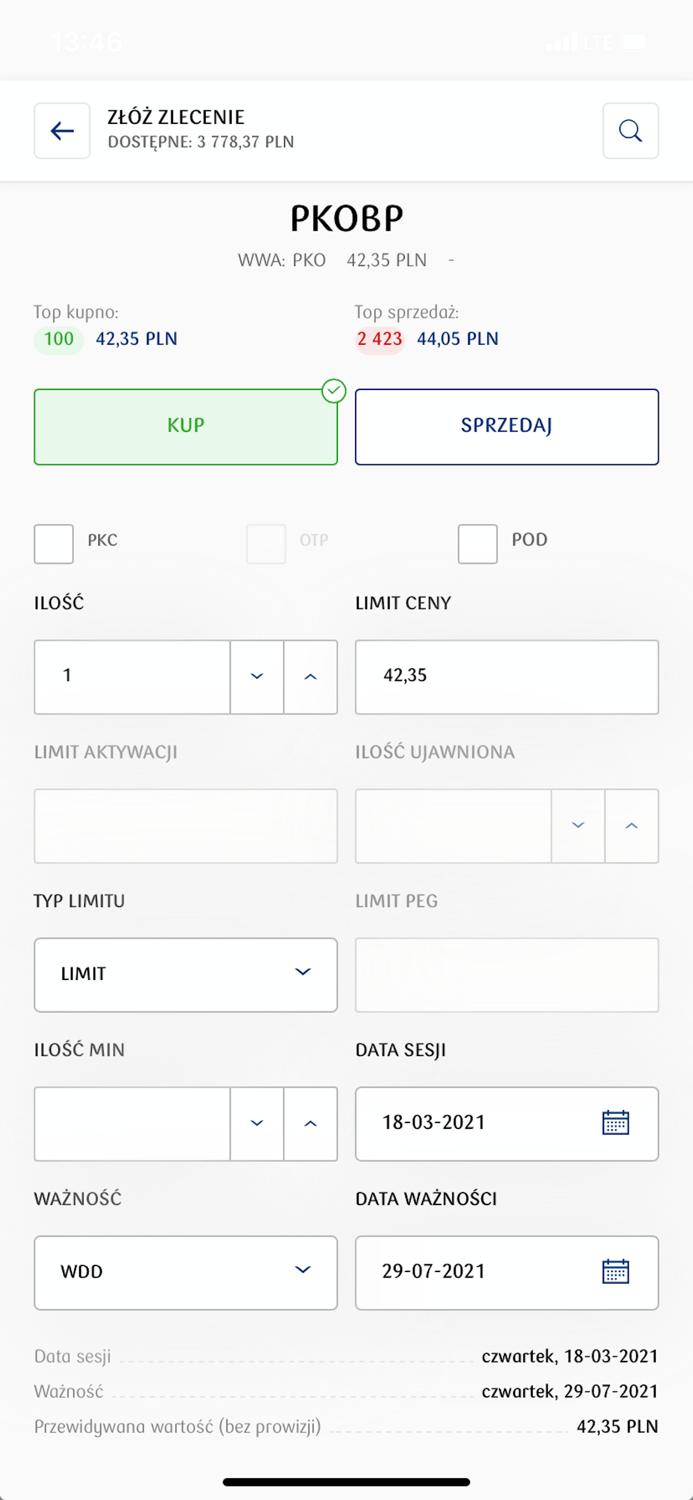Toggle the disabled OTP checkbox
This screenshot has width=693, height=1500.
point(265,543)
